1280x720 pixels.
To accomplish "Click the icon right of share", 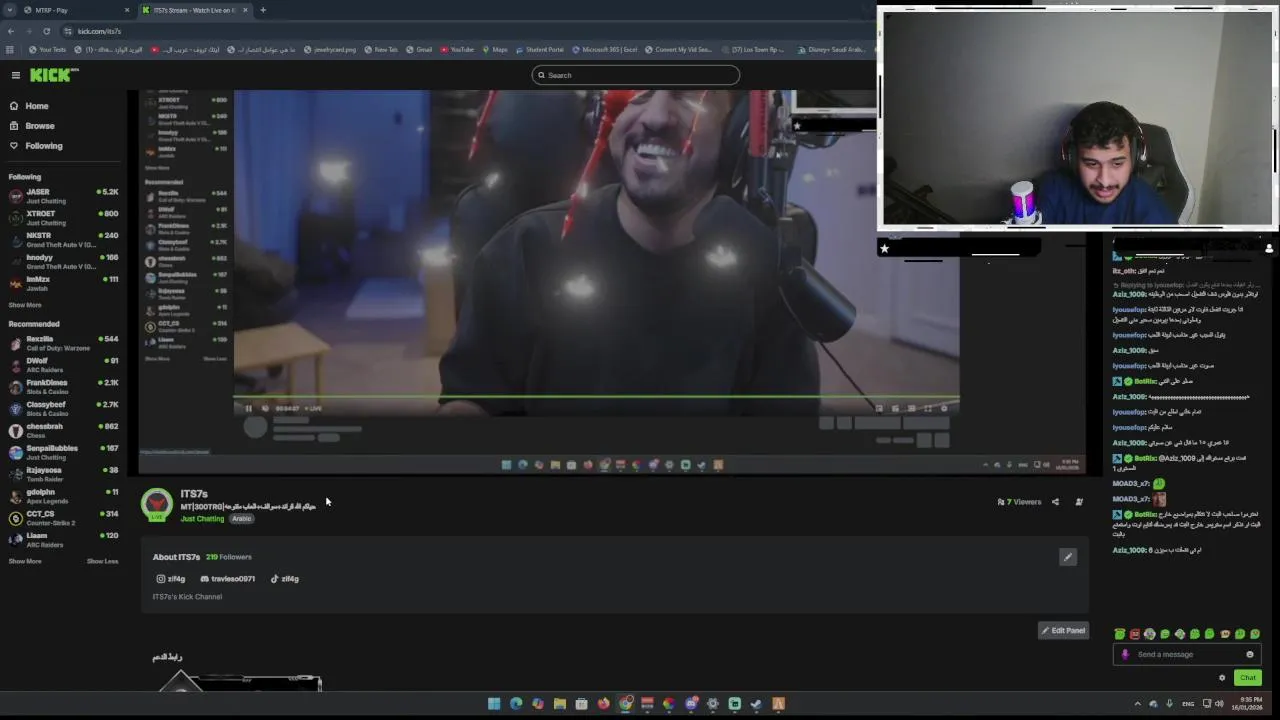I will pyautogui.click(x=1079, y=502).
